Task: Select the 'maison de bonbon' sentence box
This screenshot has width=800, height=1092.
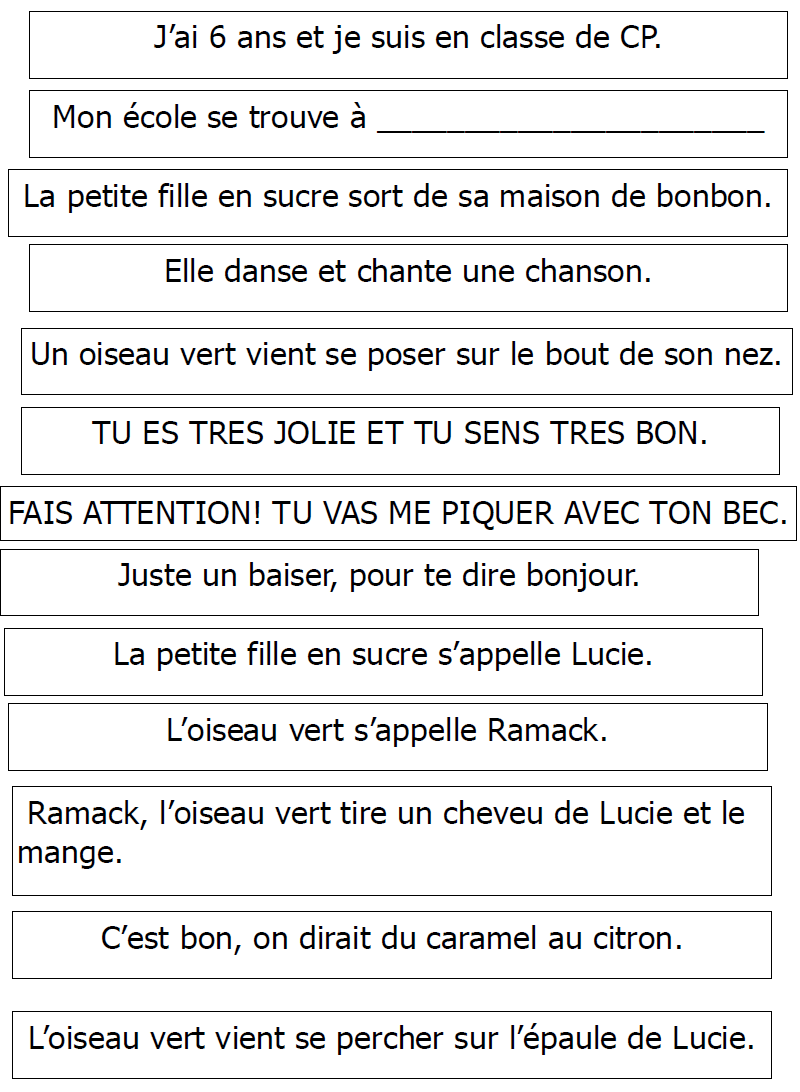Action: point(398,197)
